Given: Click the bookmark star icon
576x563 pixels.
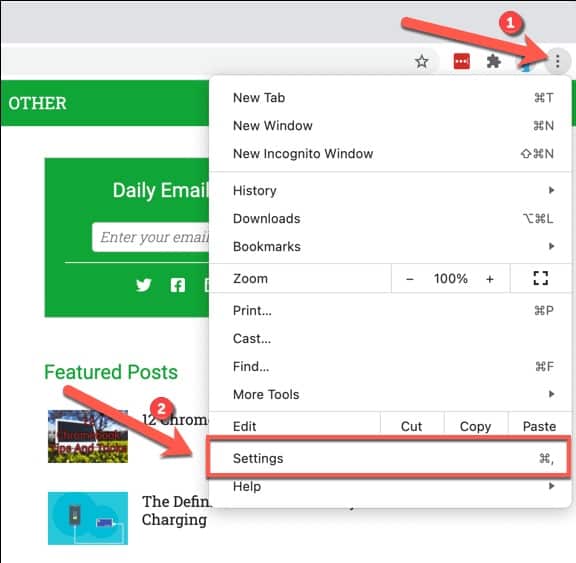Looking at the screenshot, I should [421, 61].
